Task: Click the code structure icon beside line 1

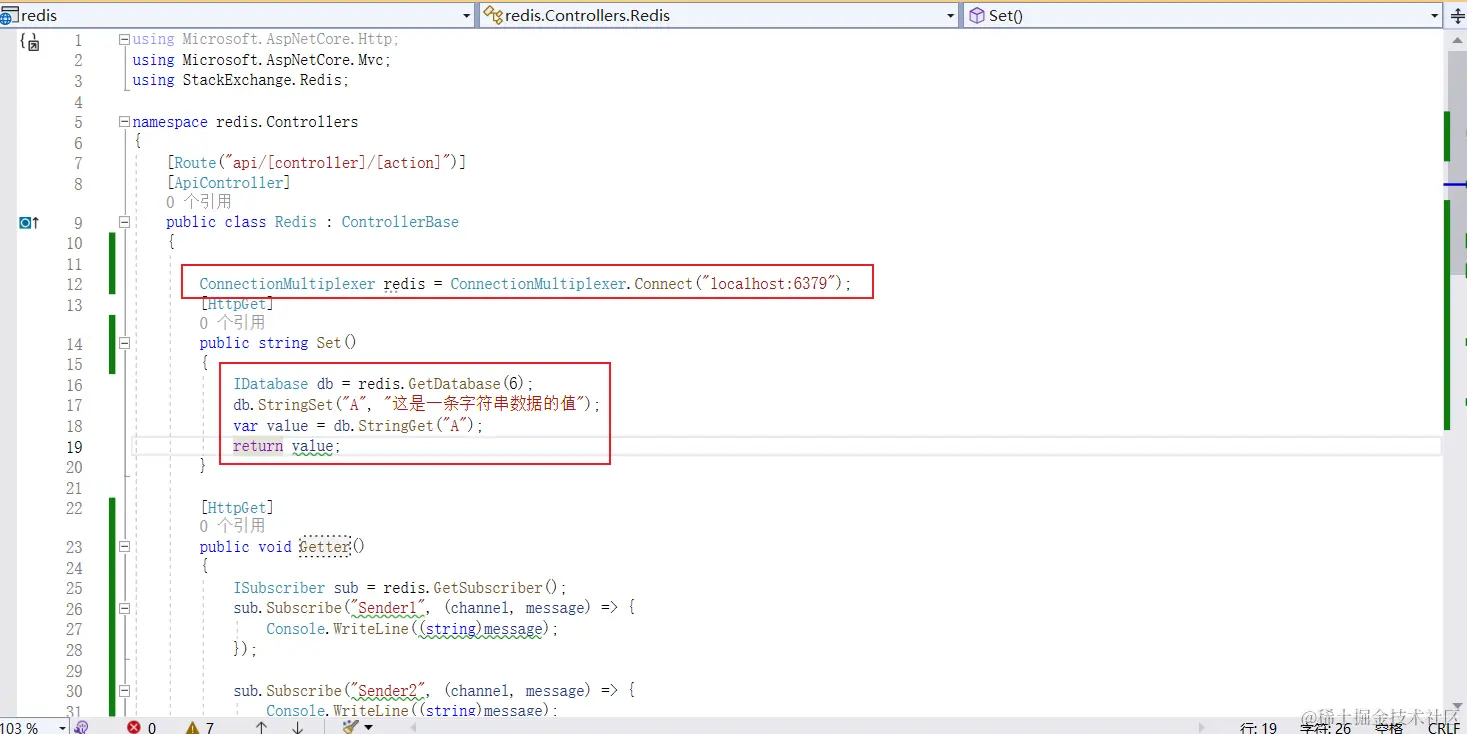Action: pyautogui.click(x=30, y=42)
